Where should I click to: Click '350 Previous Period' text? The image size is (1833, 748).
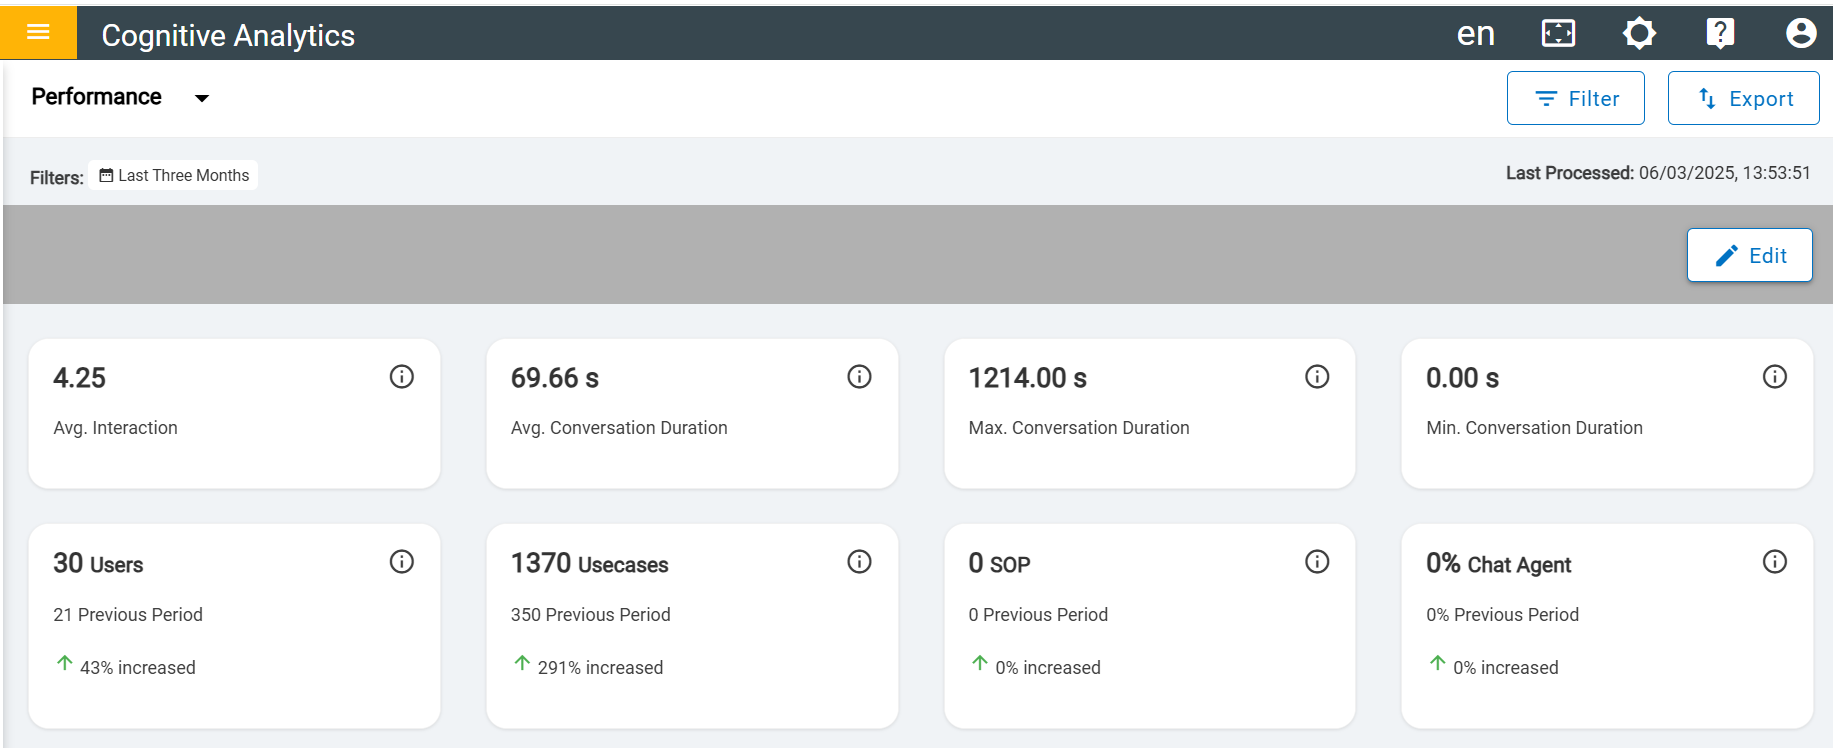click(590, 615)
